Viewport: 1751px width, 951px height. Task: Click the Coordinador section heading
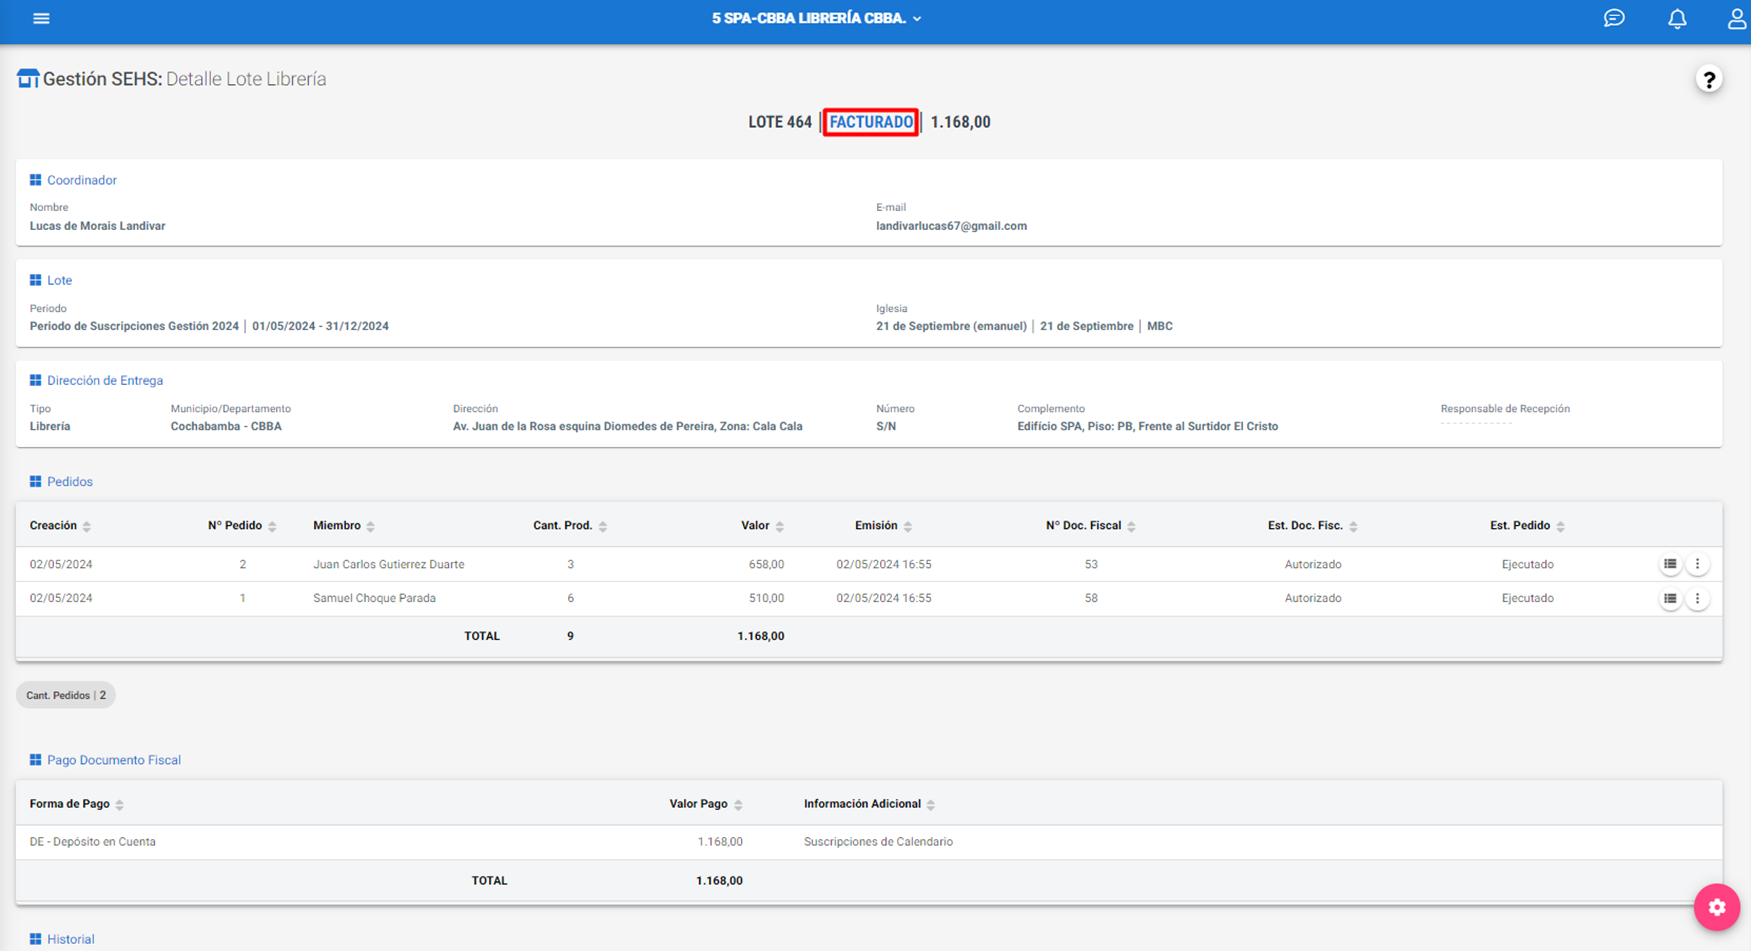(x=82, y=180)
